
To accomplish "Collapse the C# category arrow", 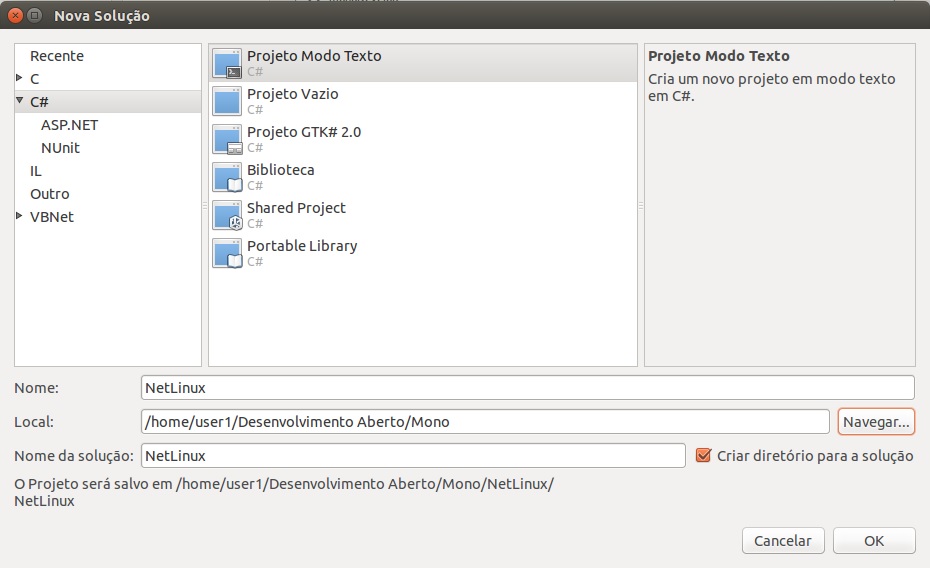I will (20, 101).
